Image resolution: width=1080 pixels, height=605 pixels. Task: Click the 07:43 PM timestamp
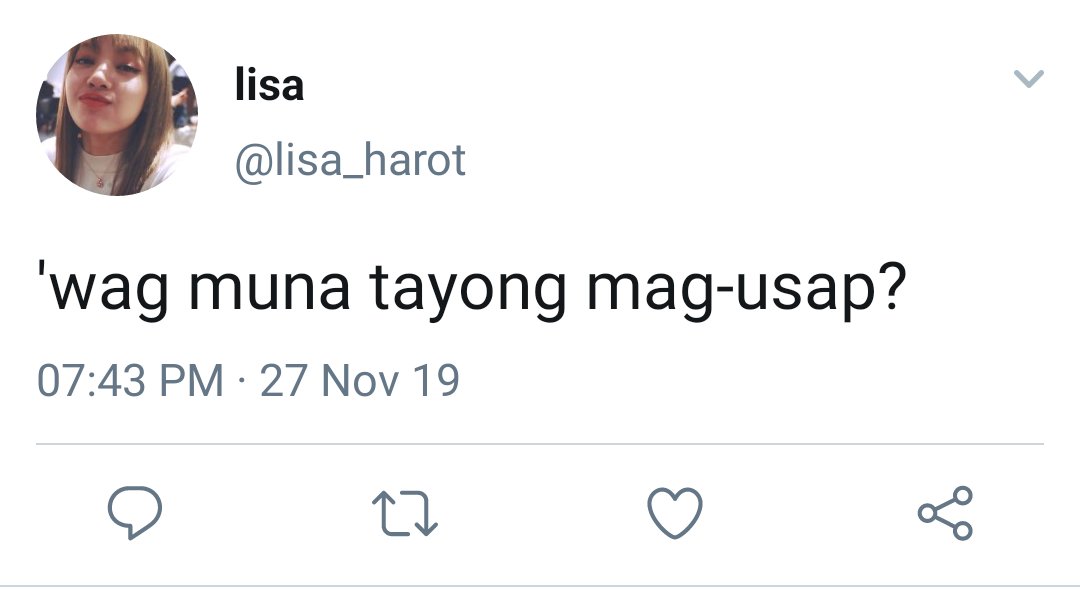coord(130,380)
